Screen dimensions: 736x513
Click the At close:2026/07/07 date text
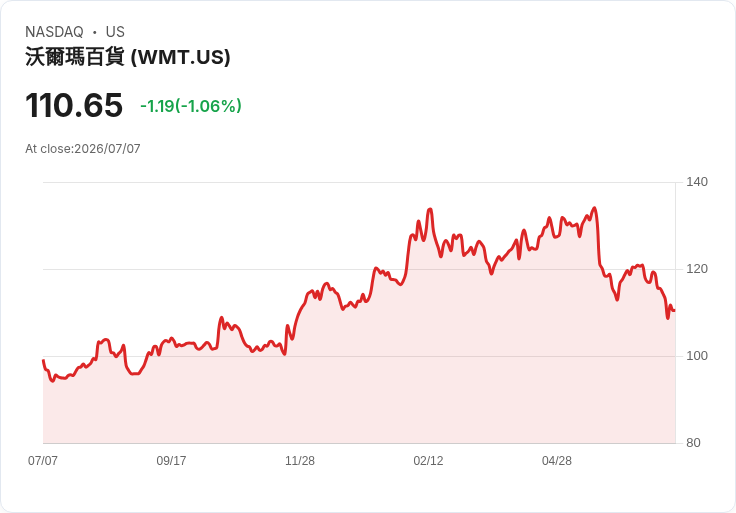tap(83, 149)
